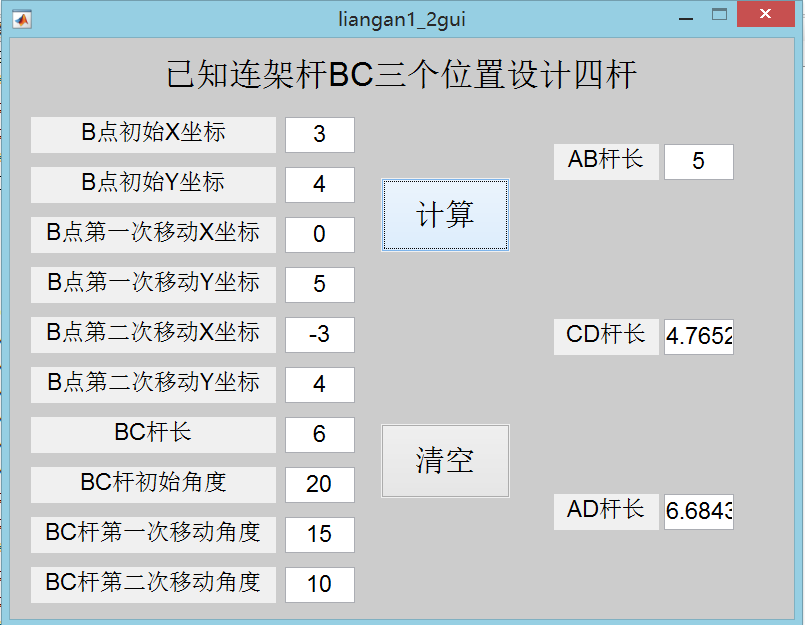
Task: Click the BC杆初始角度 field showing 20
Action: click(x=320, y=484)
